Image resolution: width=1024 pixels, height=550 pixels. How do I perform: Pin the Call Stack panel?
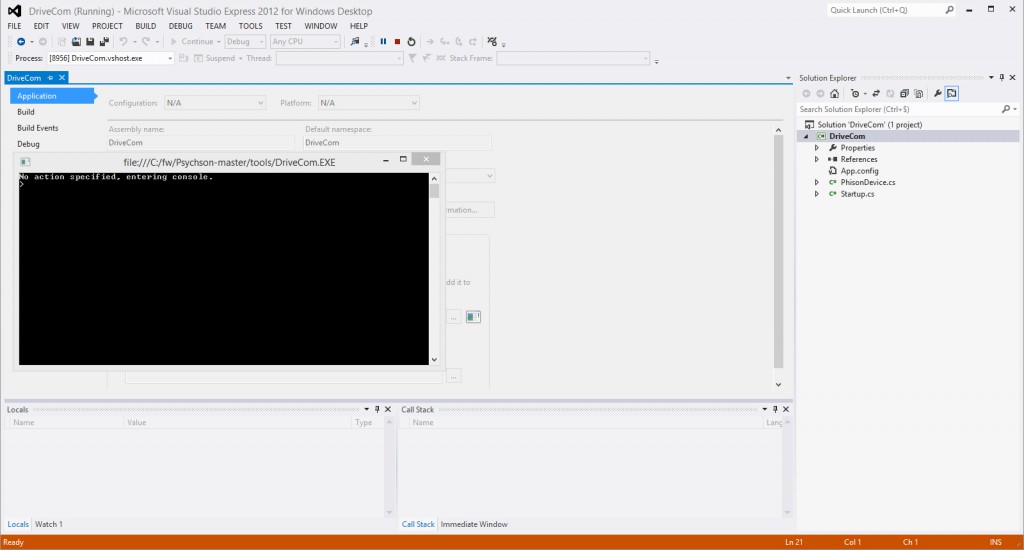pyautogui.click(x=775, y=410)
